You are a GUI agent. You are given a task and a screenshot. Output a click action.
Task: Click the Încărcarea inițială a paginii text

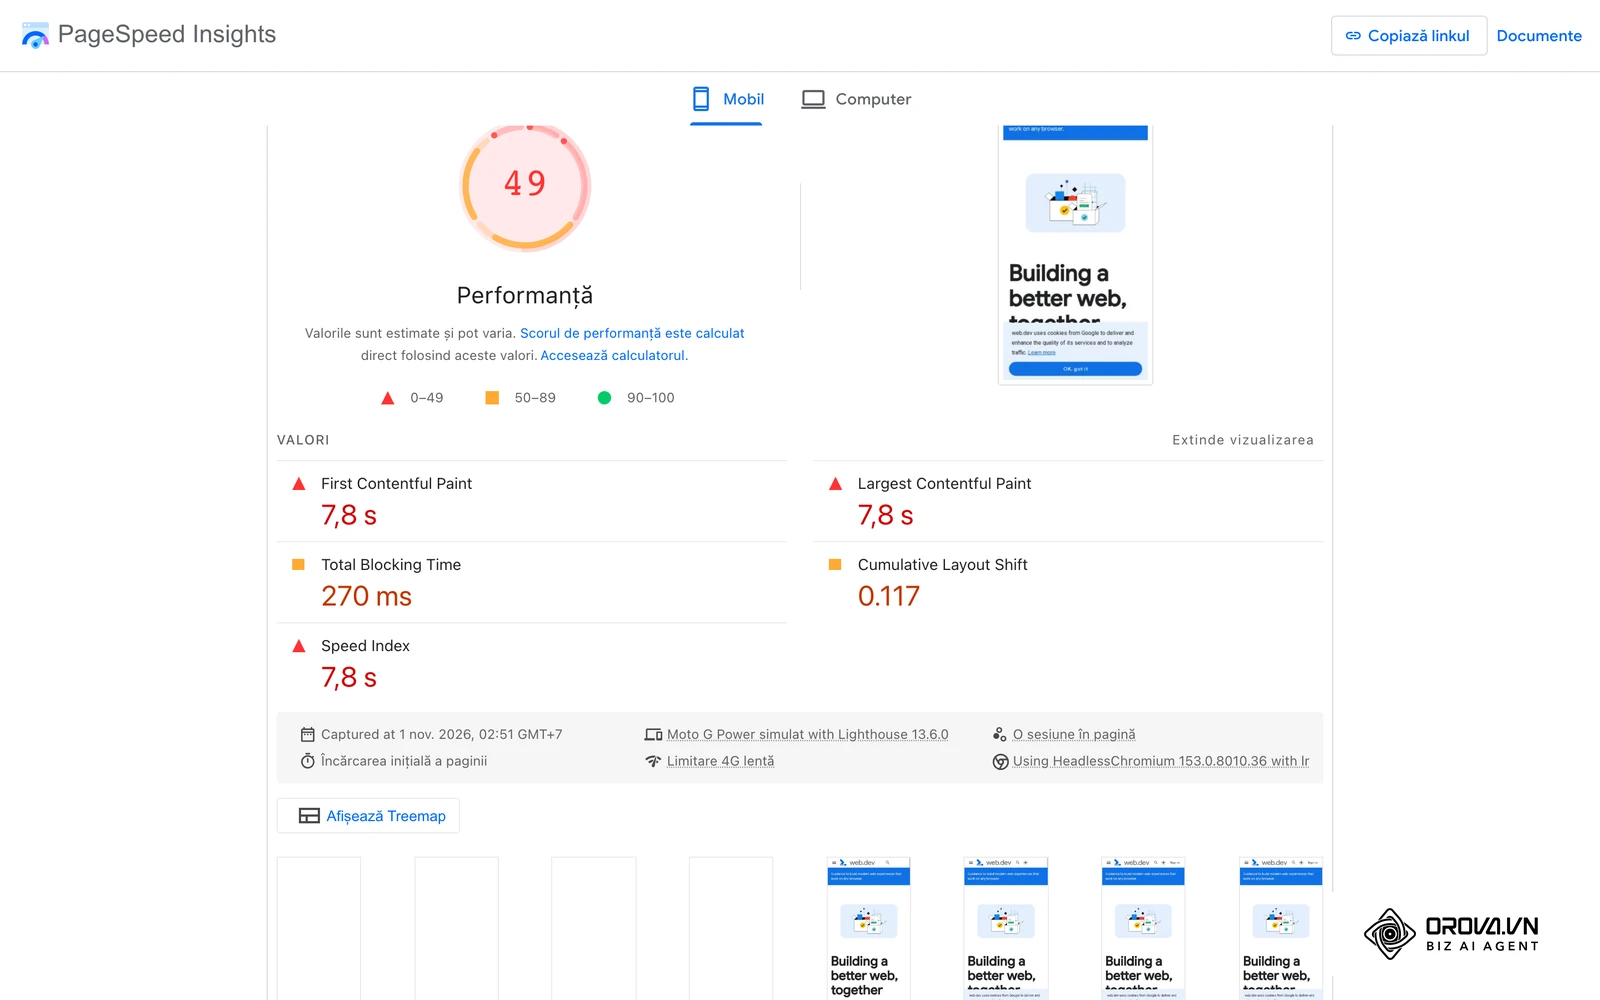(404, 761)
